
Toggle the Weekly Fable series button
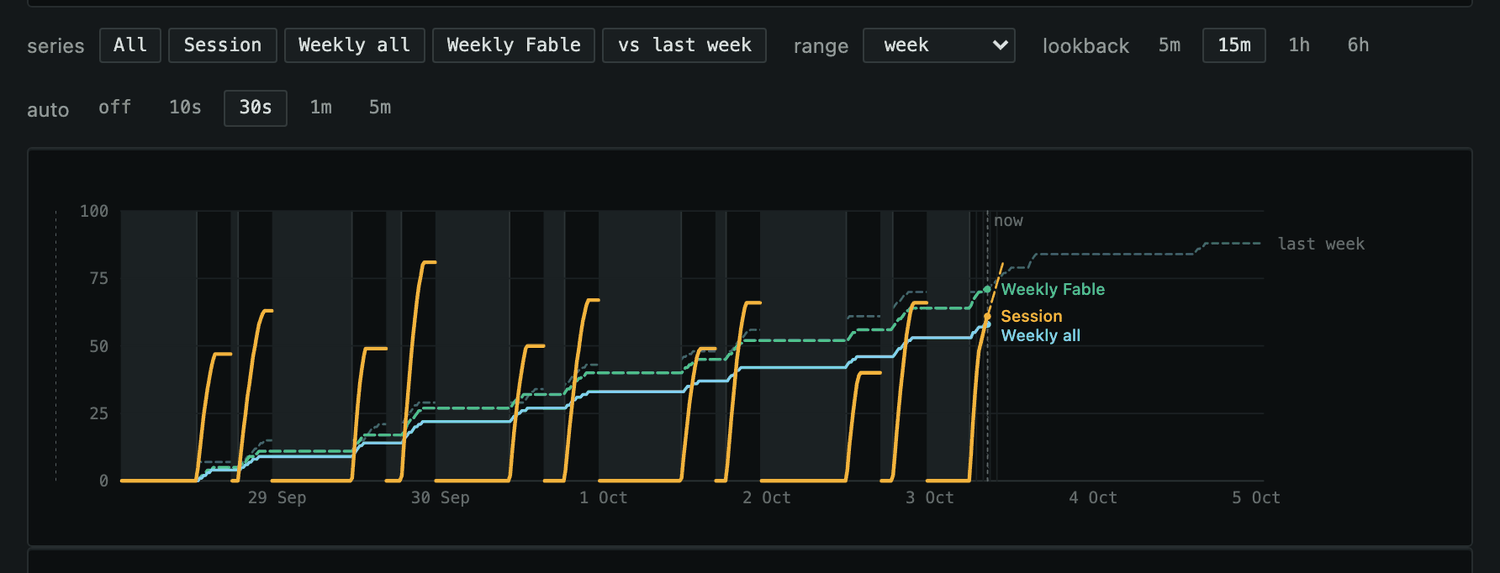click(514, 45)
